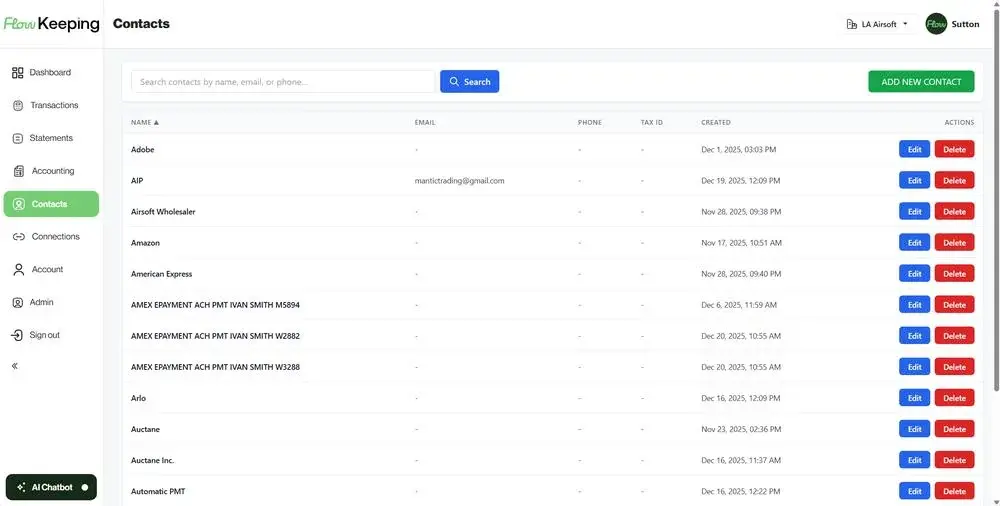Click the date Nov 23, 2025, 02:36 PM
This screenshot has width=1000, height=506.
tap(741, 429)
